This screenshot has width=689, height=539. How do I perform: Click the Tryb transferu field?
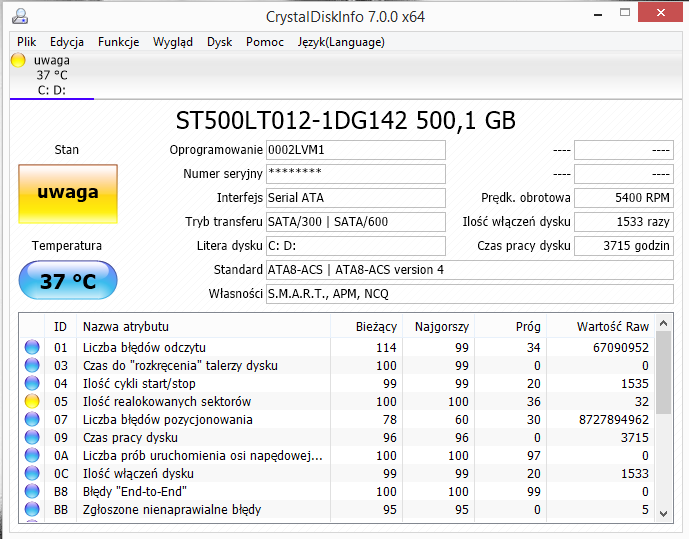click(356, 221)
